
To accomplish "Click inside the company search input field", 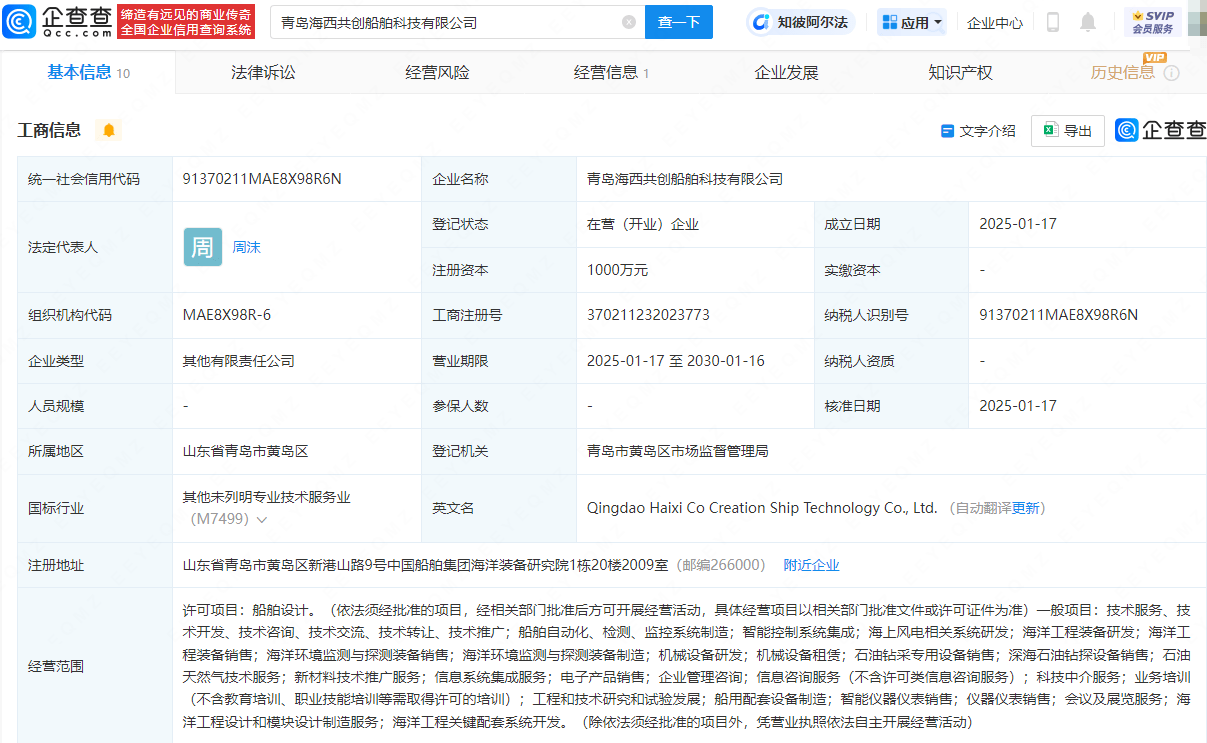I will (x=440, y=22).
